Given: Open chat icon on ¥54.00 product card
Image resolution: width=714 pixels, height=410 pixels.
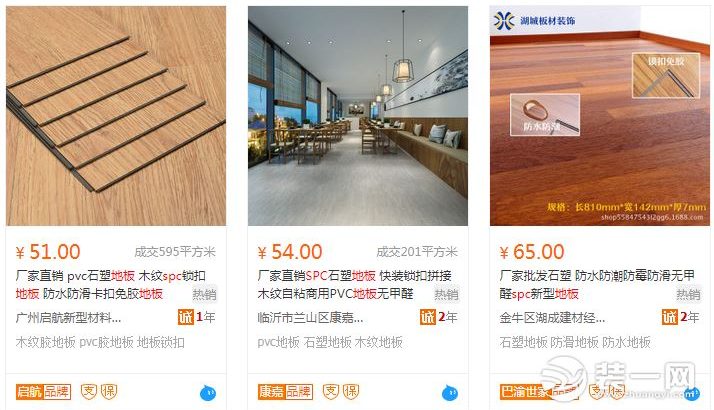Looking at the screenshot, I should pyautogui.click(x=450, y=393).
